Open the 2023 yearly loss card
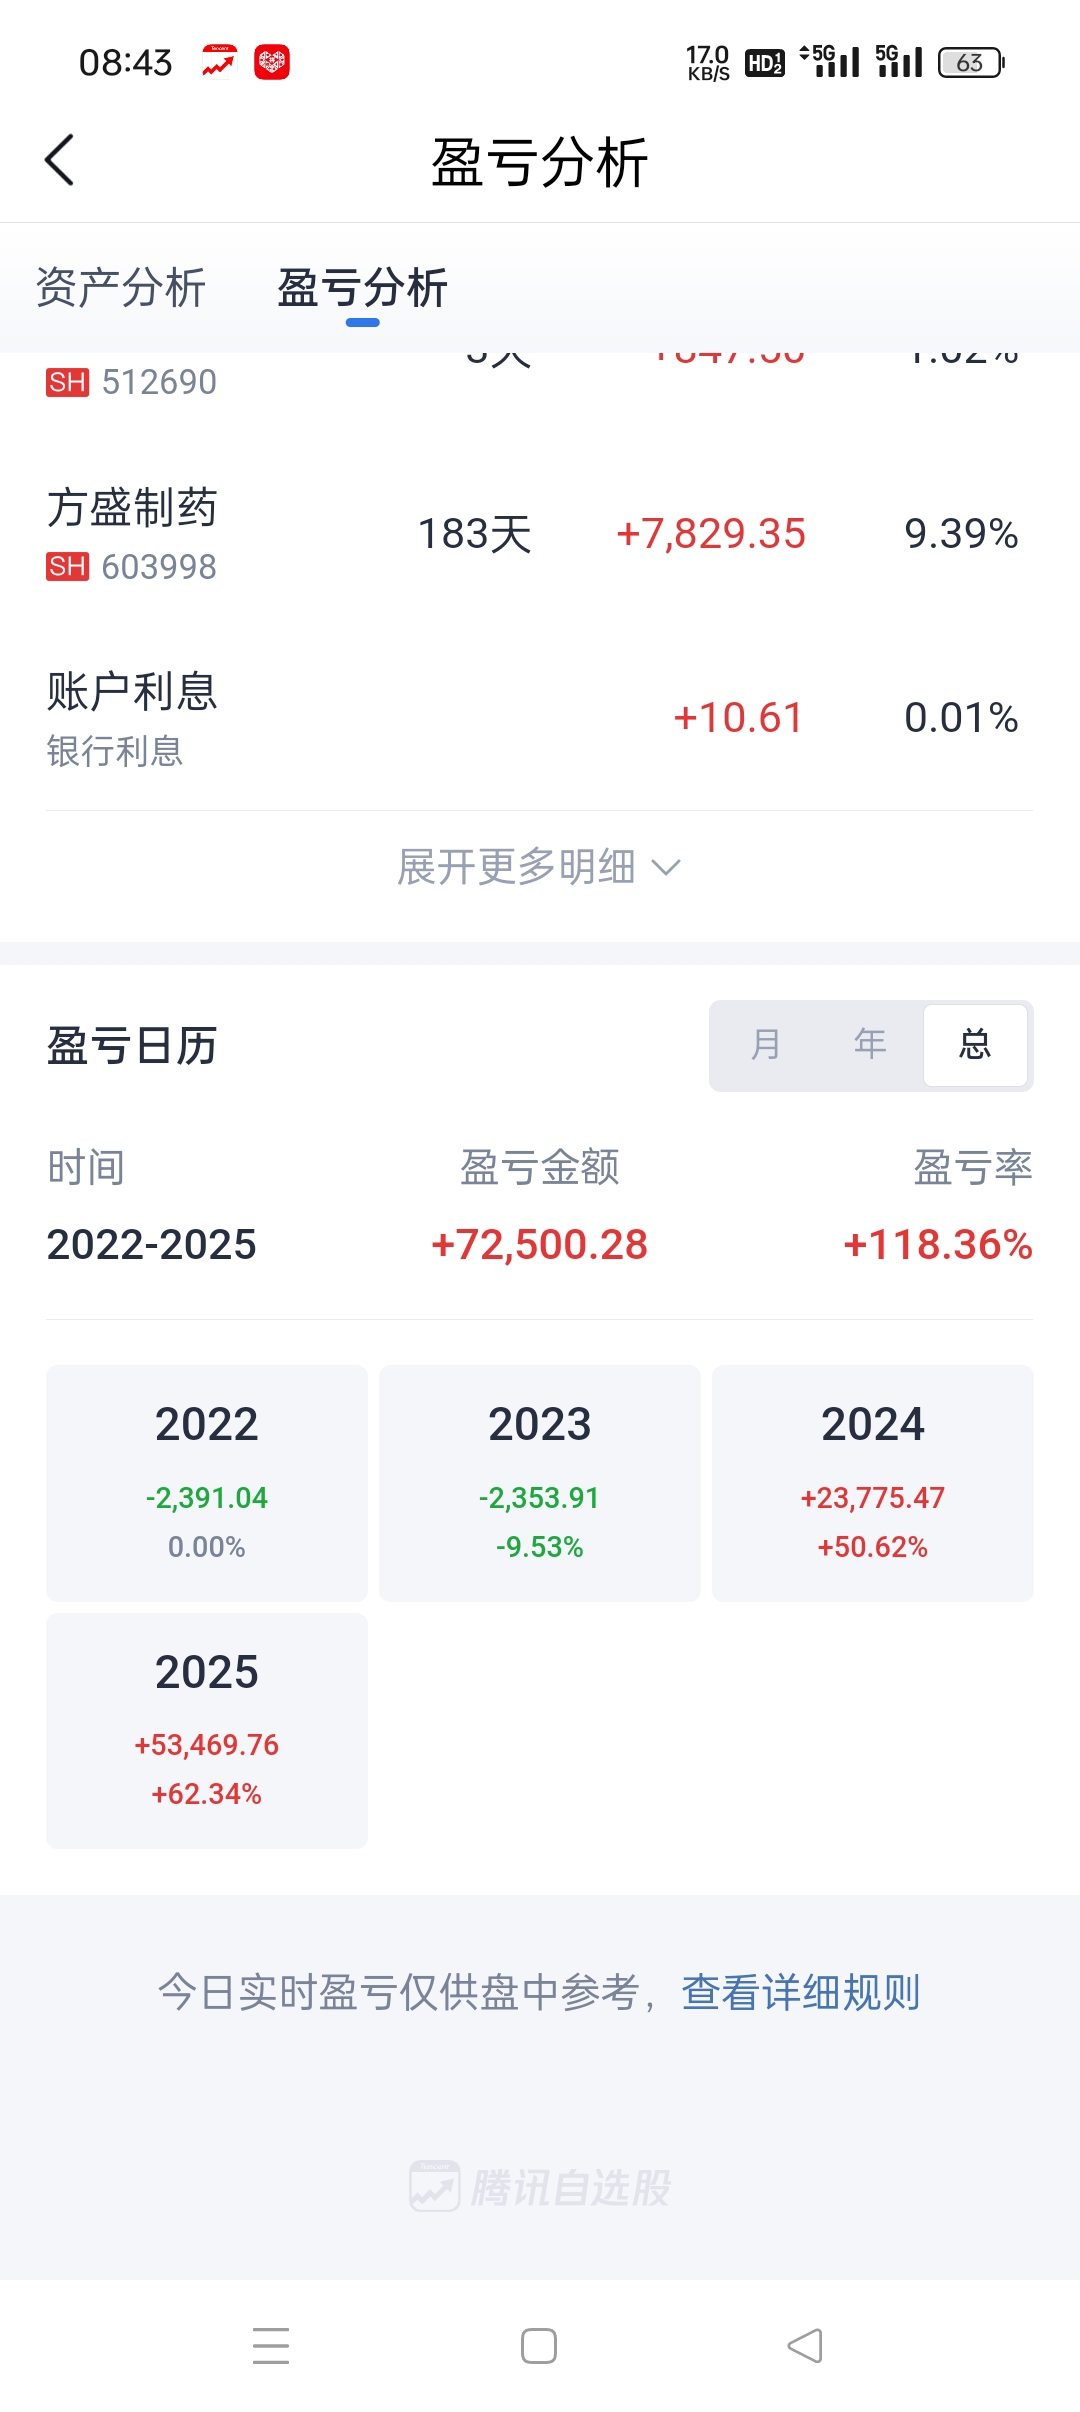 click(540, 1483)
